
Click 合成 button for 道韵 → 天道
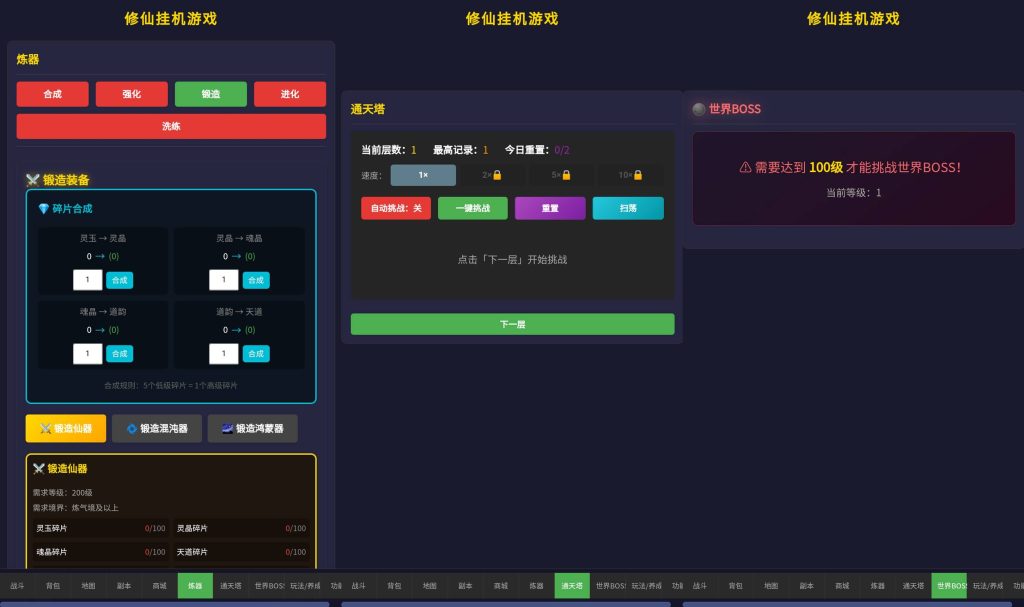point(256,353)
